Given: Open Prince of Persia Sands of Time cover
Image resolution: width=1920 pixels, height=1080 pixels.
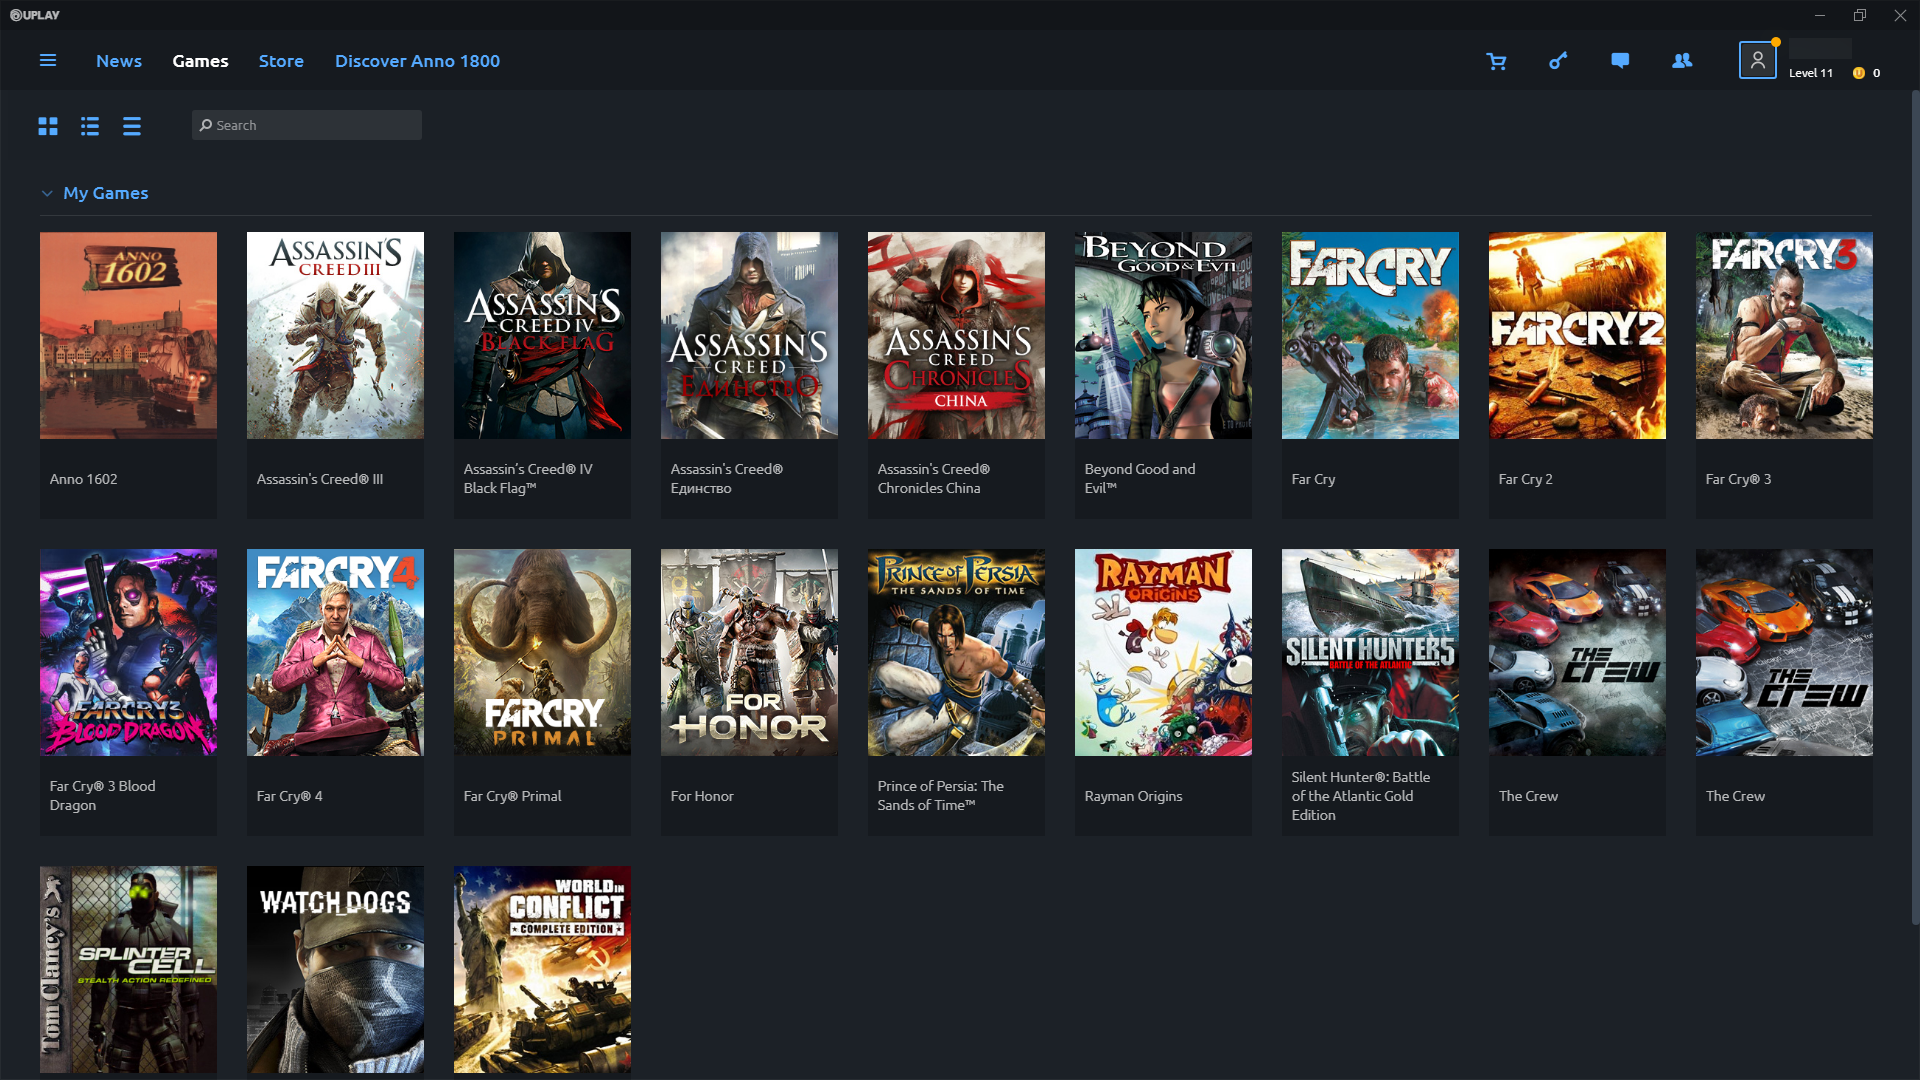Looking at the screenshot, I should point(956,652).
